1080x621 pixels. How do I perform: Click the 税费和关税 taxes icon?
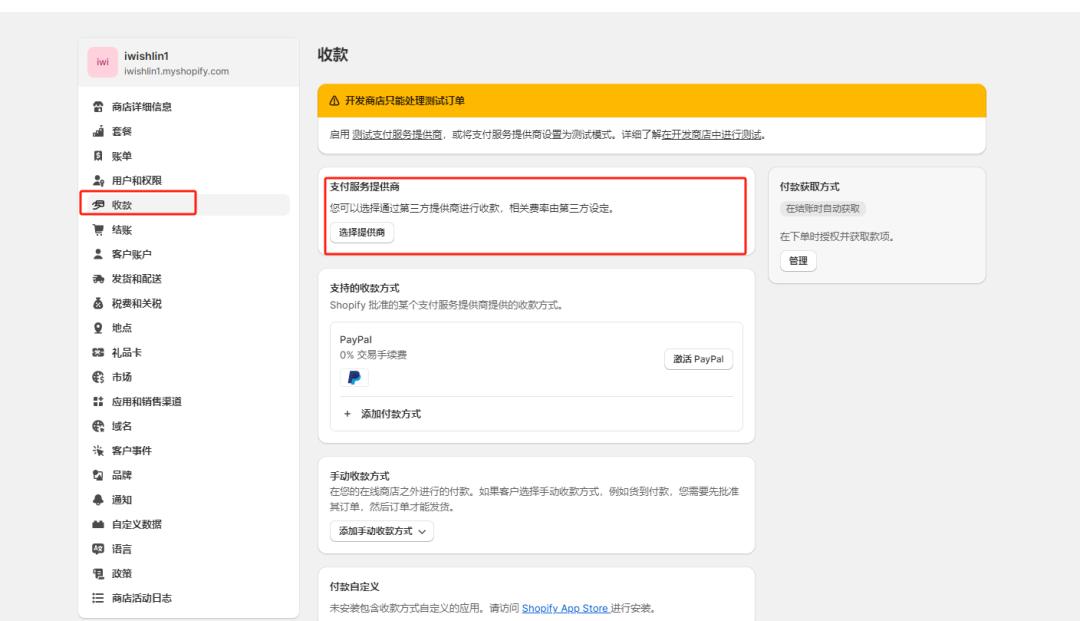98,304
